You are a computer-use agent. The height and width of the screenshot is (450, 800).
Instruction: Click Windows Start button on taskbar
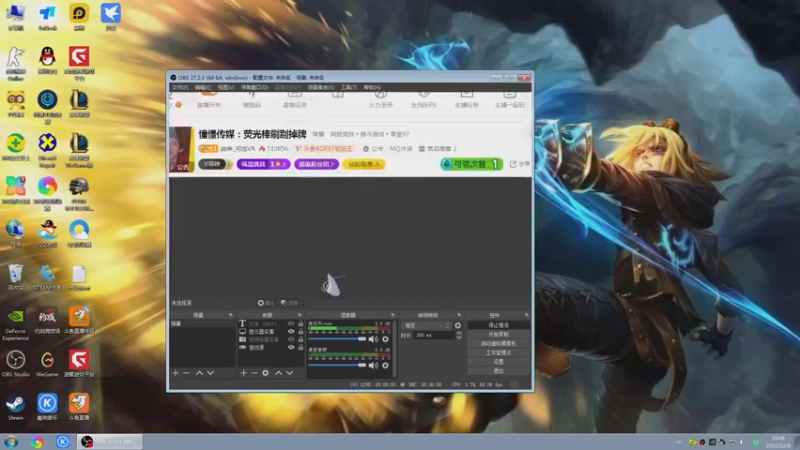click(11, 442)
